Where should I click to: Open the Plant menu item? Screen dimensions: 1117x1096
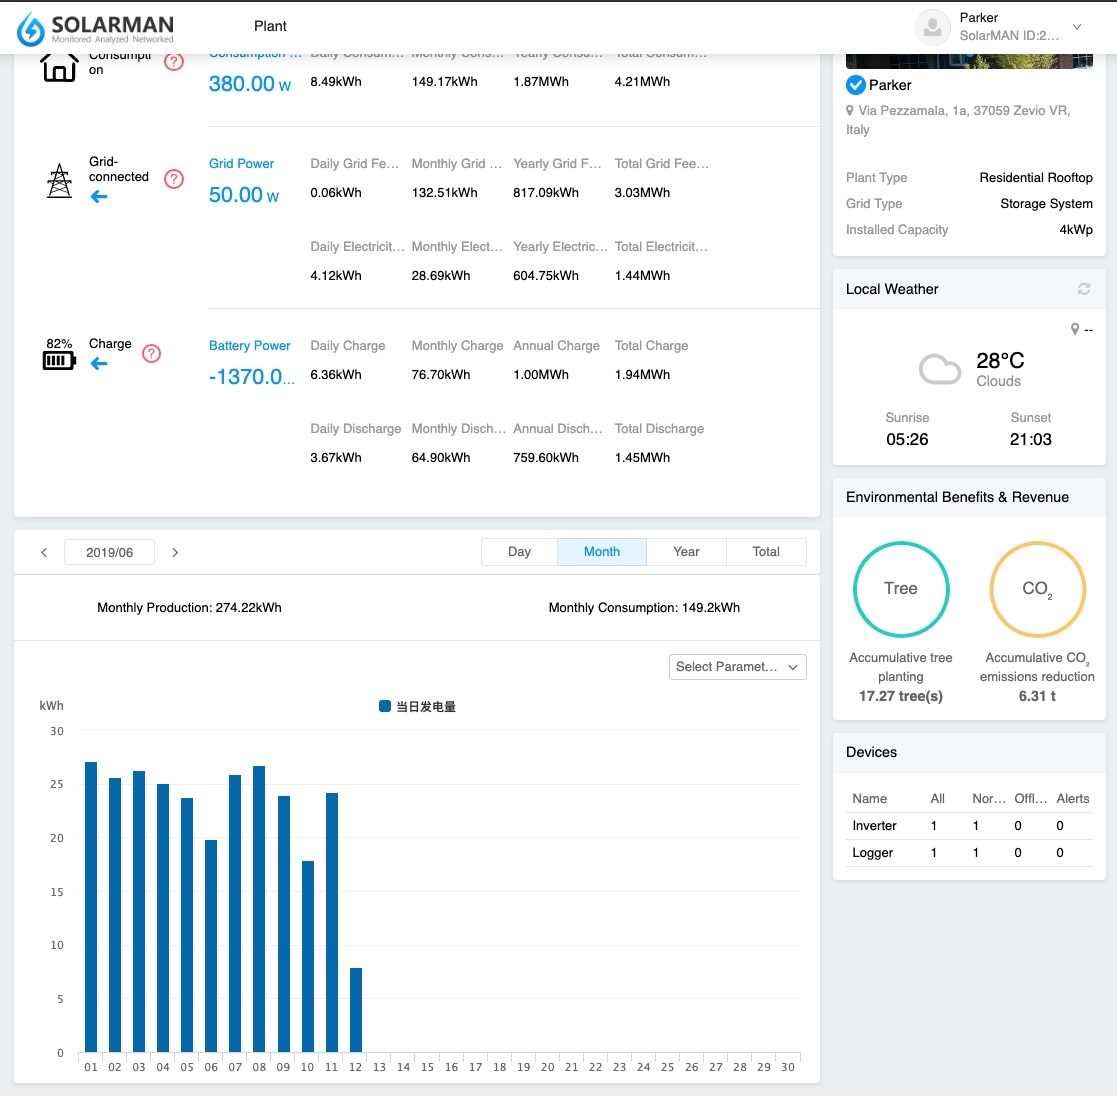tap(270, 26)
